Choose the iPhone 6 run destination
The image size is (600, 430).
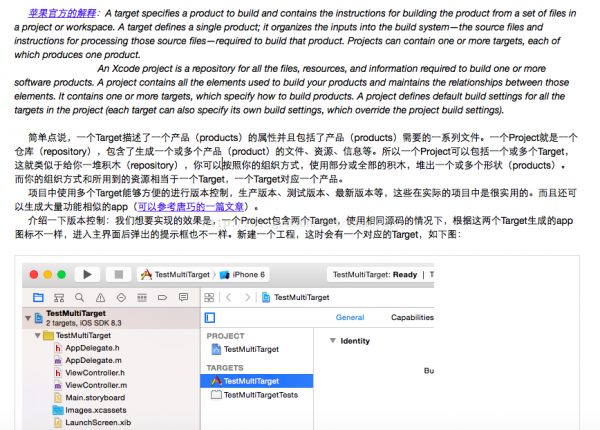[242, 274]
